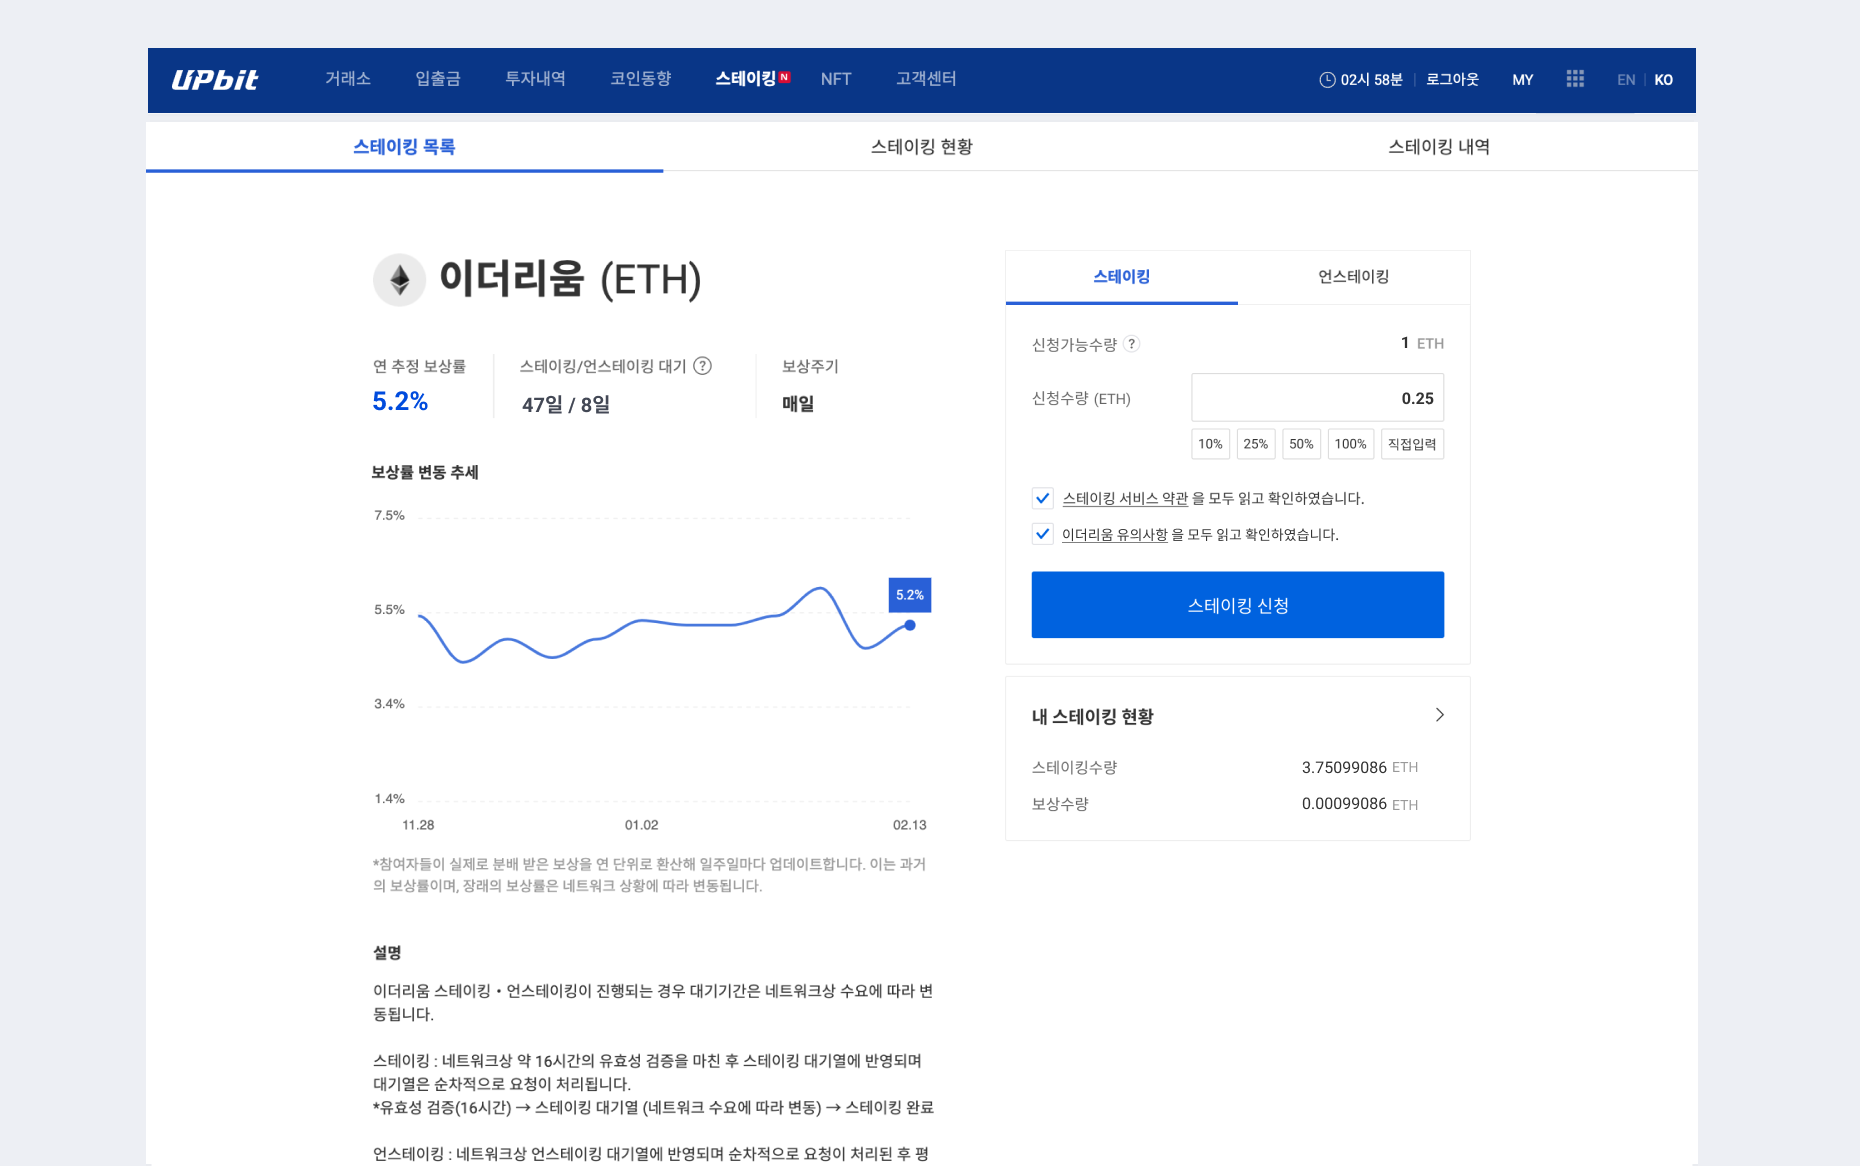This screenshot has width=1860, height=1166.
Task: Click the 0.00099086 ETH reward amount
Action: pyautogui.click(x=1359, y=804)
